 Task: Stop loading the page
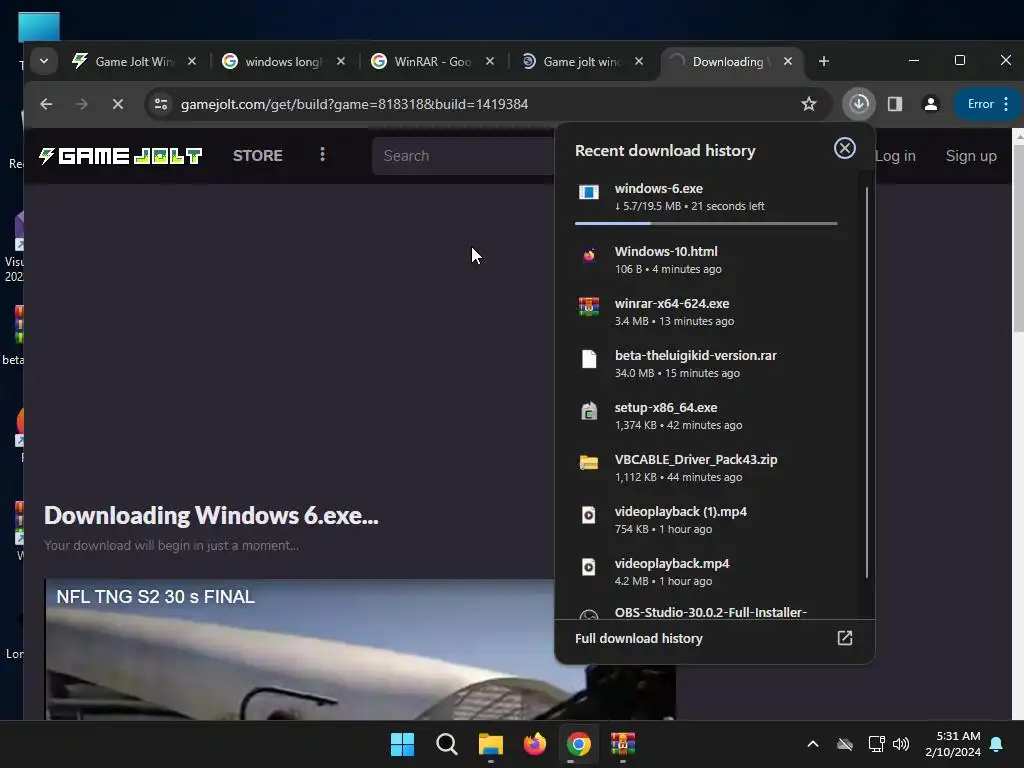coord(118,104)
